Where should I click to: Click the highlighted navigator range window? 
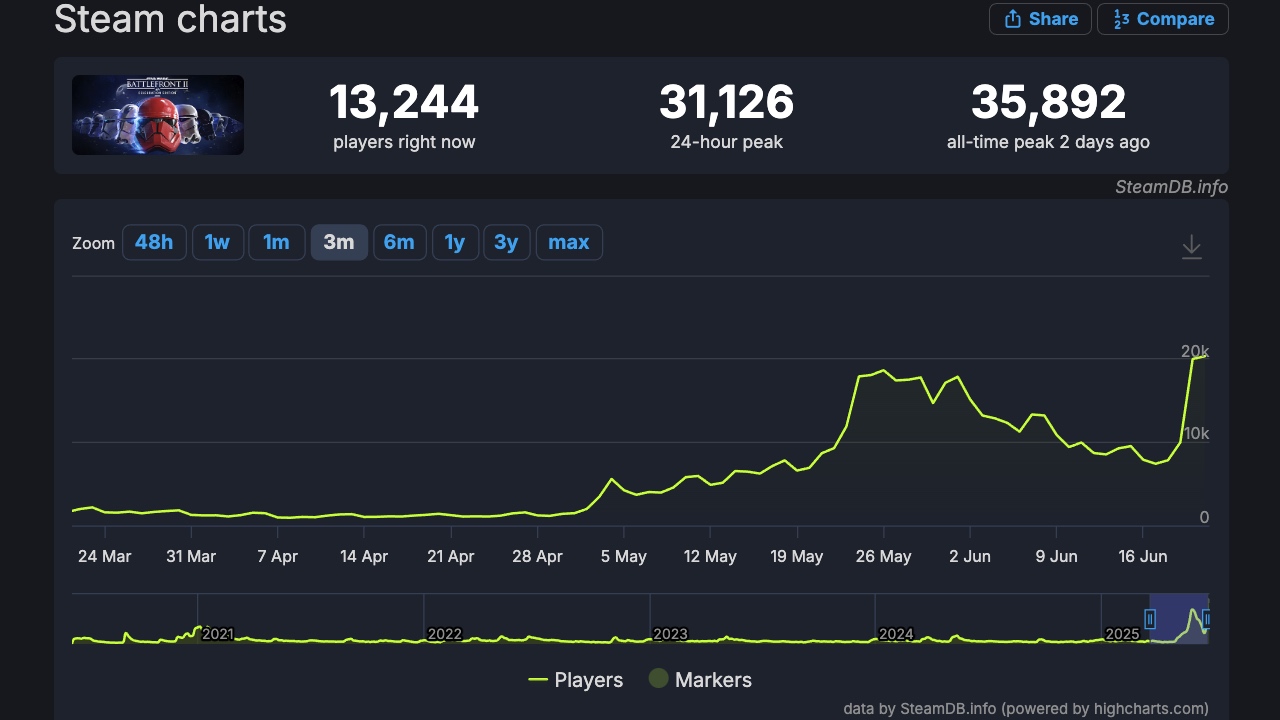[1179, 619]
